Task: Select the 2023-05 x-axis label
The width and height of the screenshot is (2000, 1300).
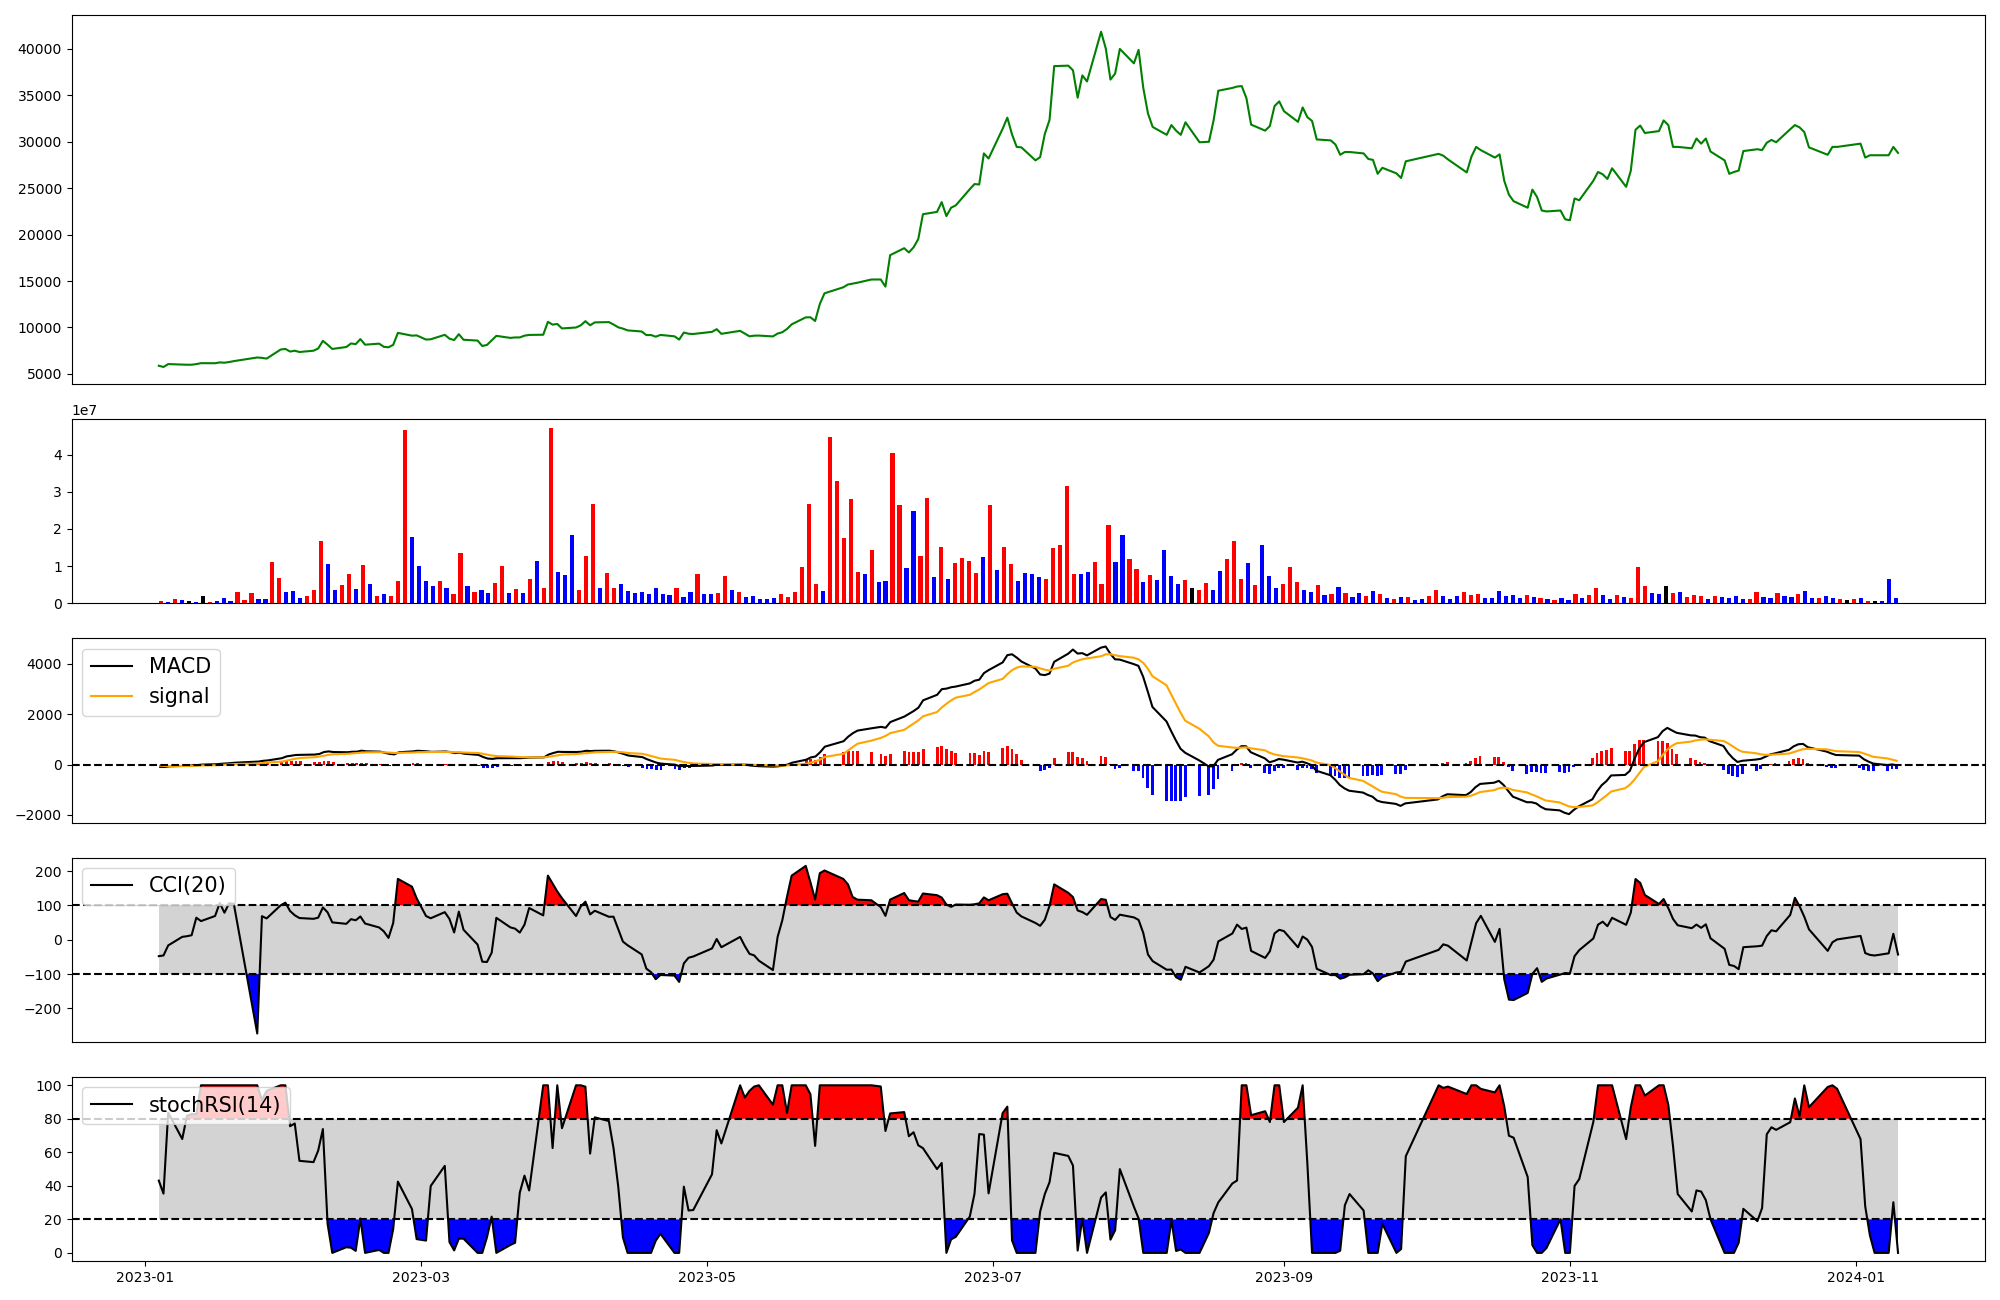Action: [707, 1277]
